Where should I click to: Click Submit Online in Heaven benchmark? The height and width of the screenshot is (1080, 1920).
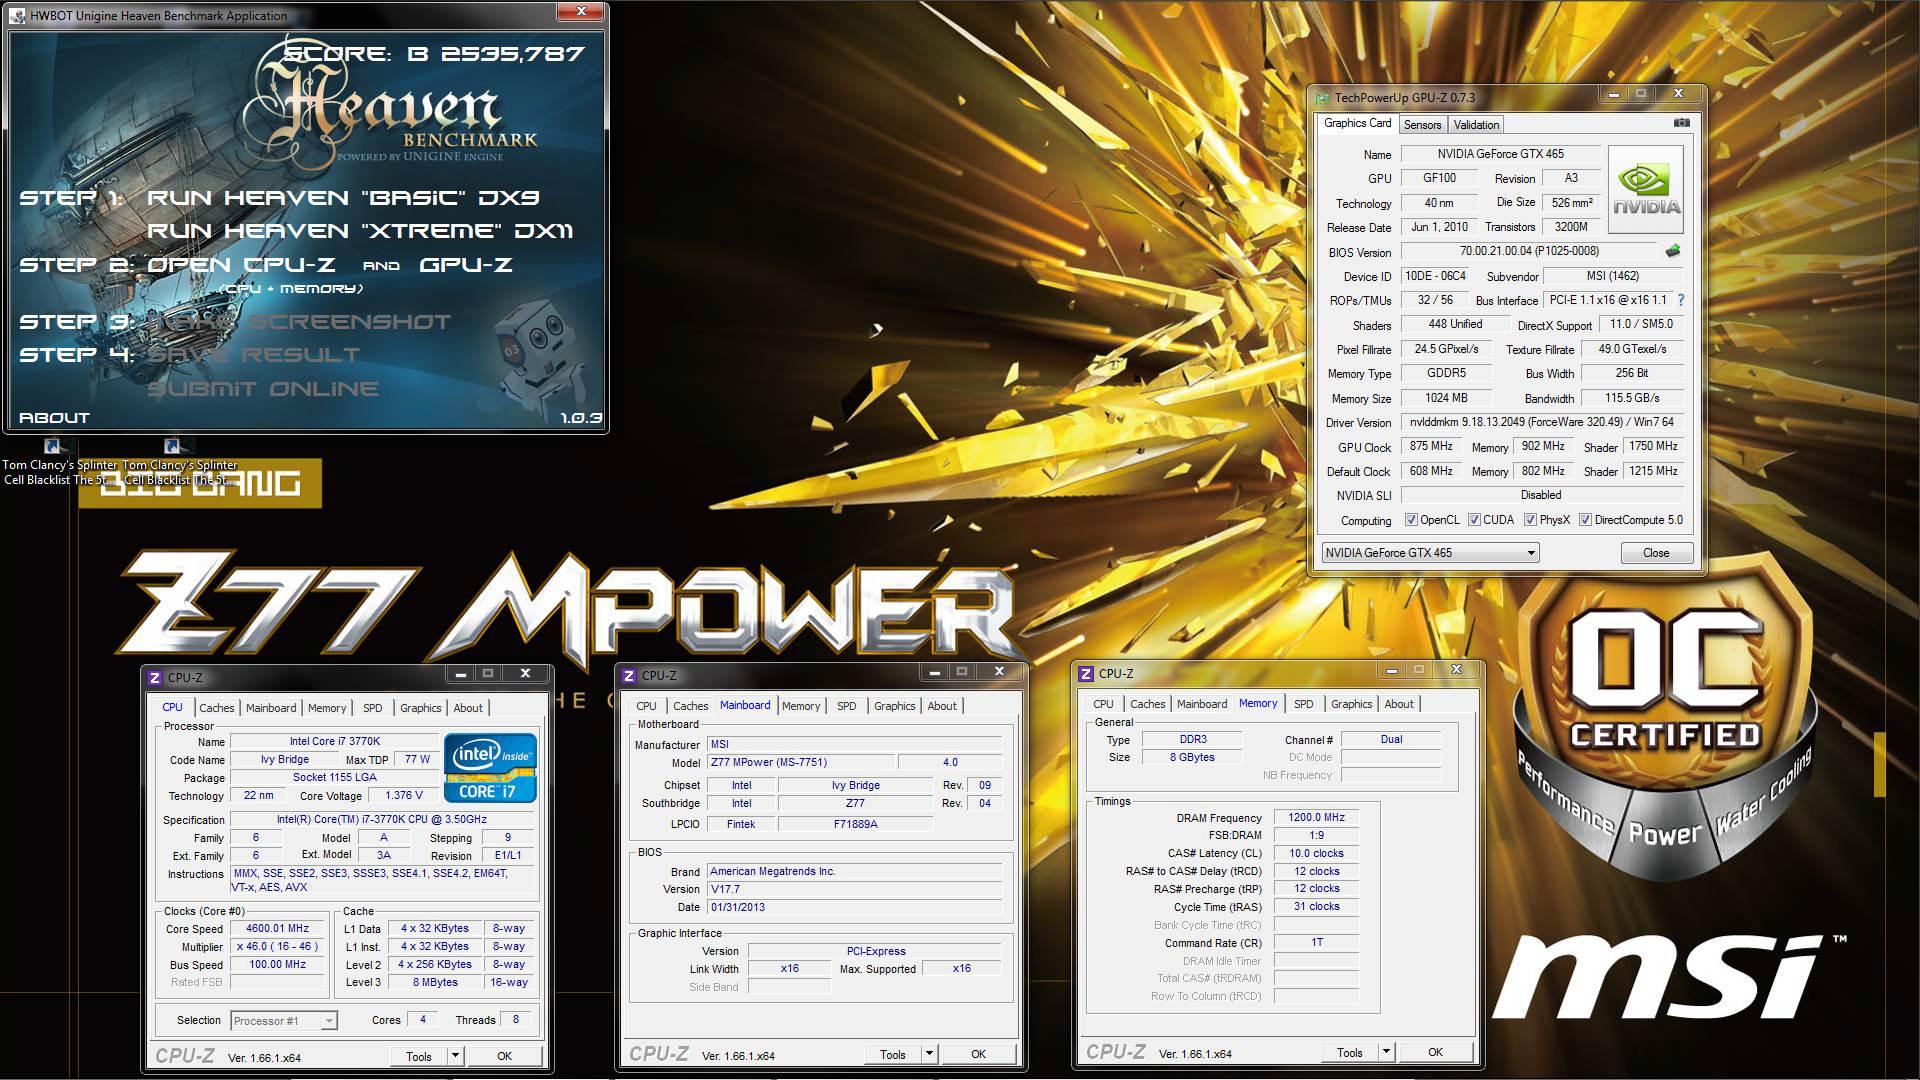(263, 389)
